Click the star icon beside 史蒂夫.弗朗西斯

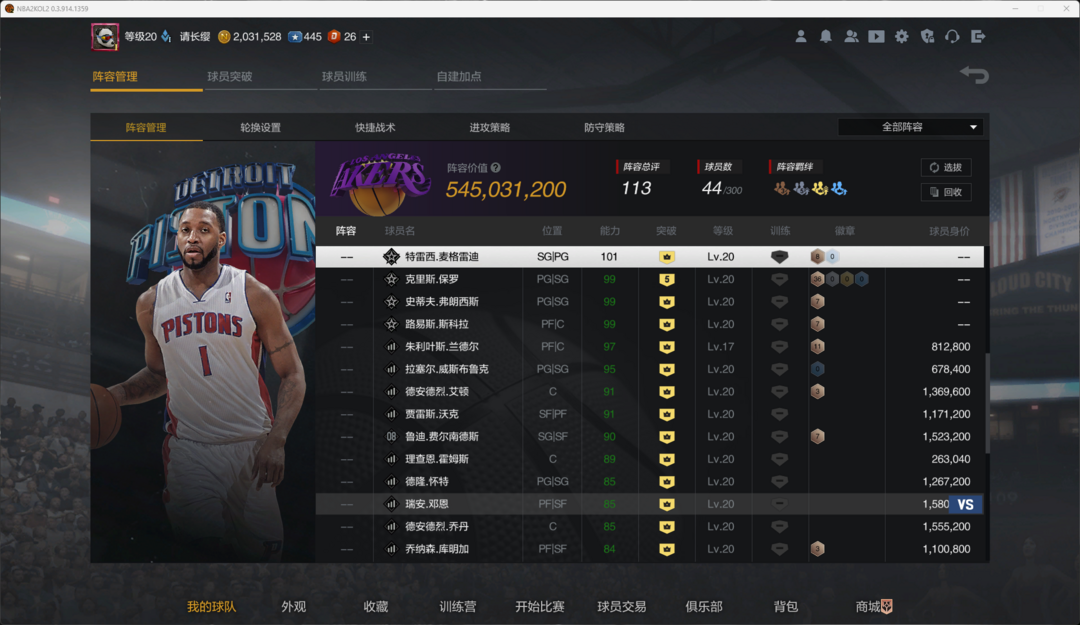coord(391,302)
